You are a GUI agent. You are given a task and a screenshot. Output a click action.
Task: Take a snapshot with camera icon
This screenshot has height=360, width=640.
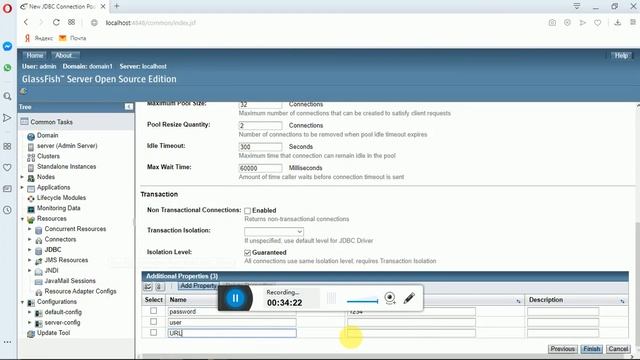click(552, 23)
